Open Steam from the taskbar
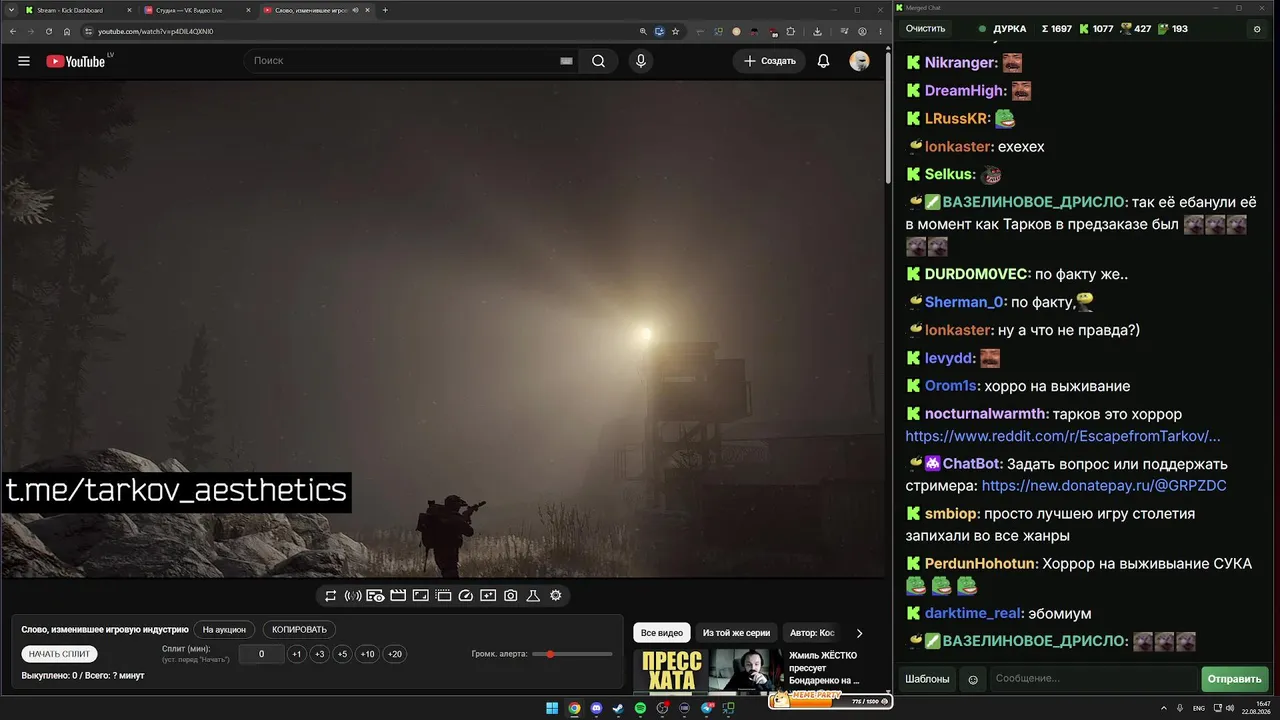Image resolution: width=1280 pixels, height=720 pixels. [618, 708]
